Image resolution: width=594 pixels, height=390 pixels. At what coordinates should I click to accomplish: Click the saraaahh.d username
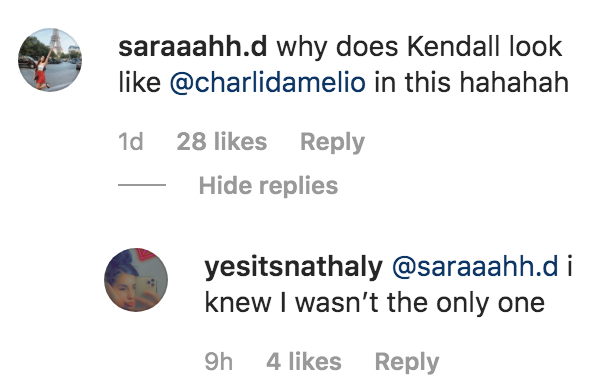pos(193,47)
